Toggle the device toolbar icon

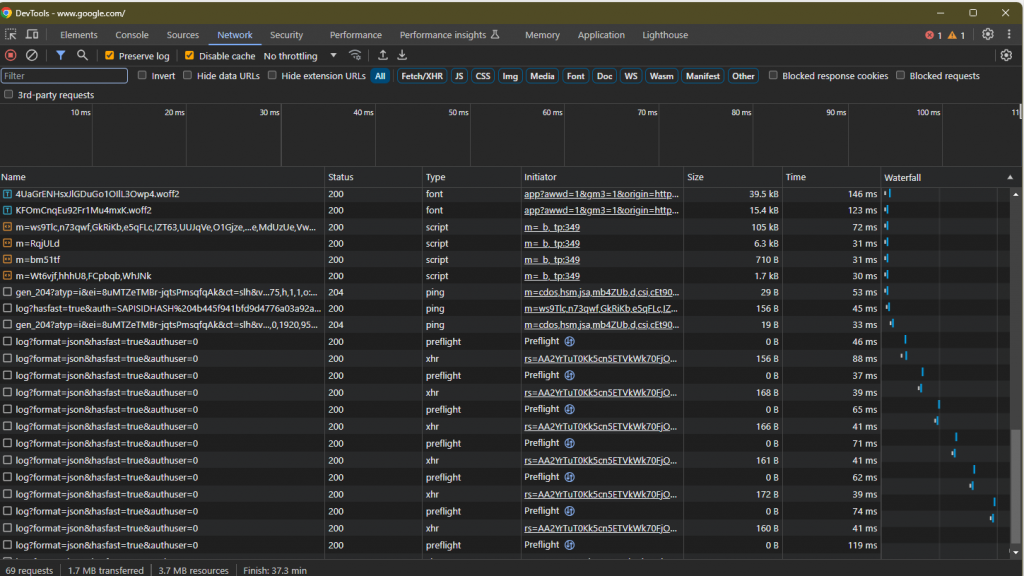pyautogui.click(x=32, y=35)
